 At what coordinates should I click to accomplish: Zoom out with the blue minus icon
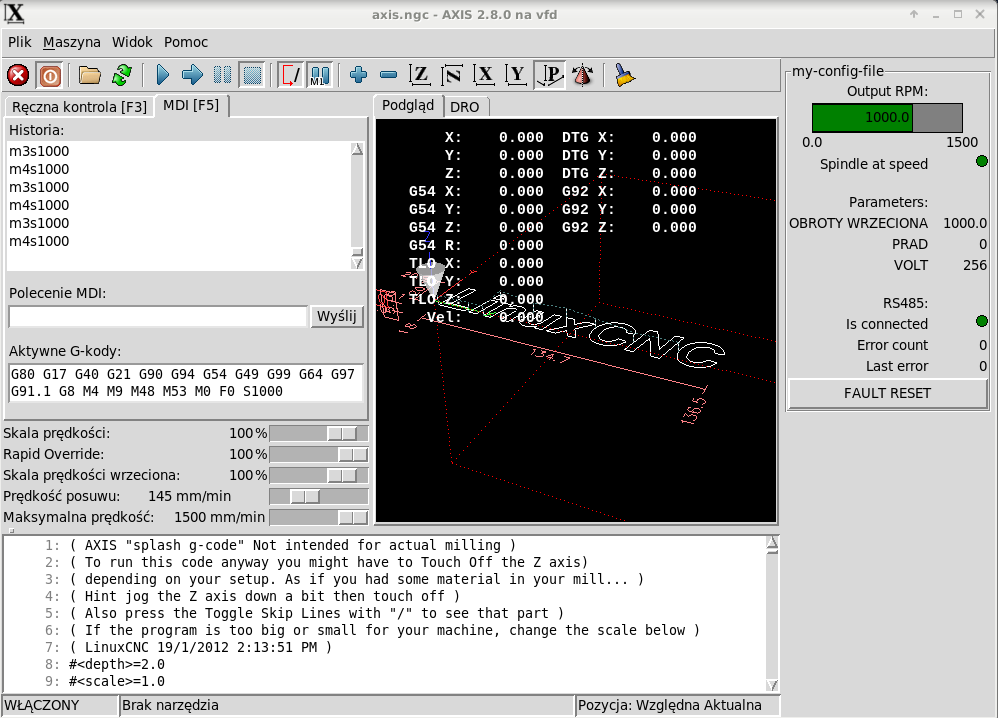click(388, 75)
